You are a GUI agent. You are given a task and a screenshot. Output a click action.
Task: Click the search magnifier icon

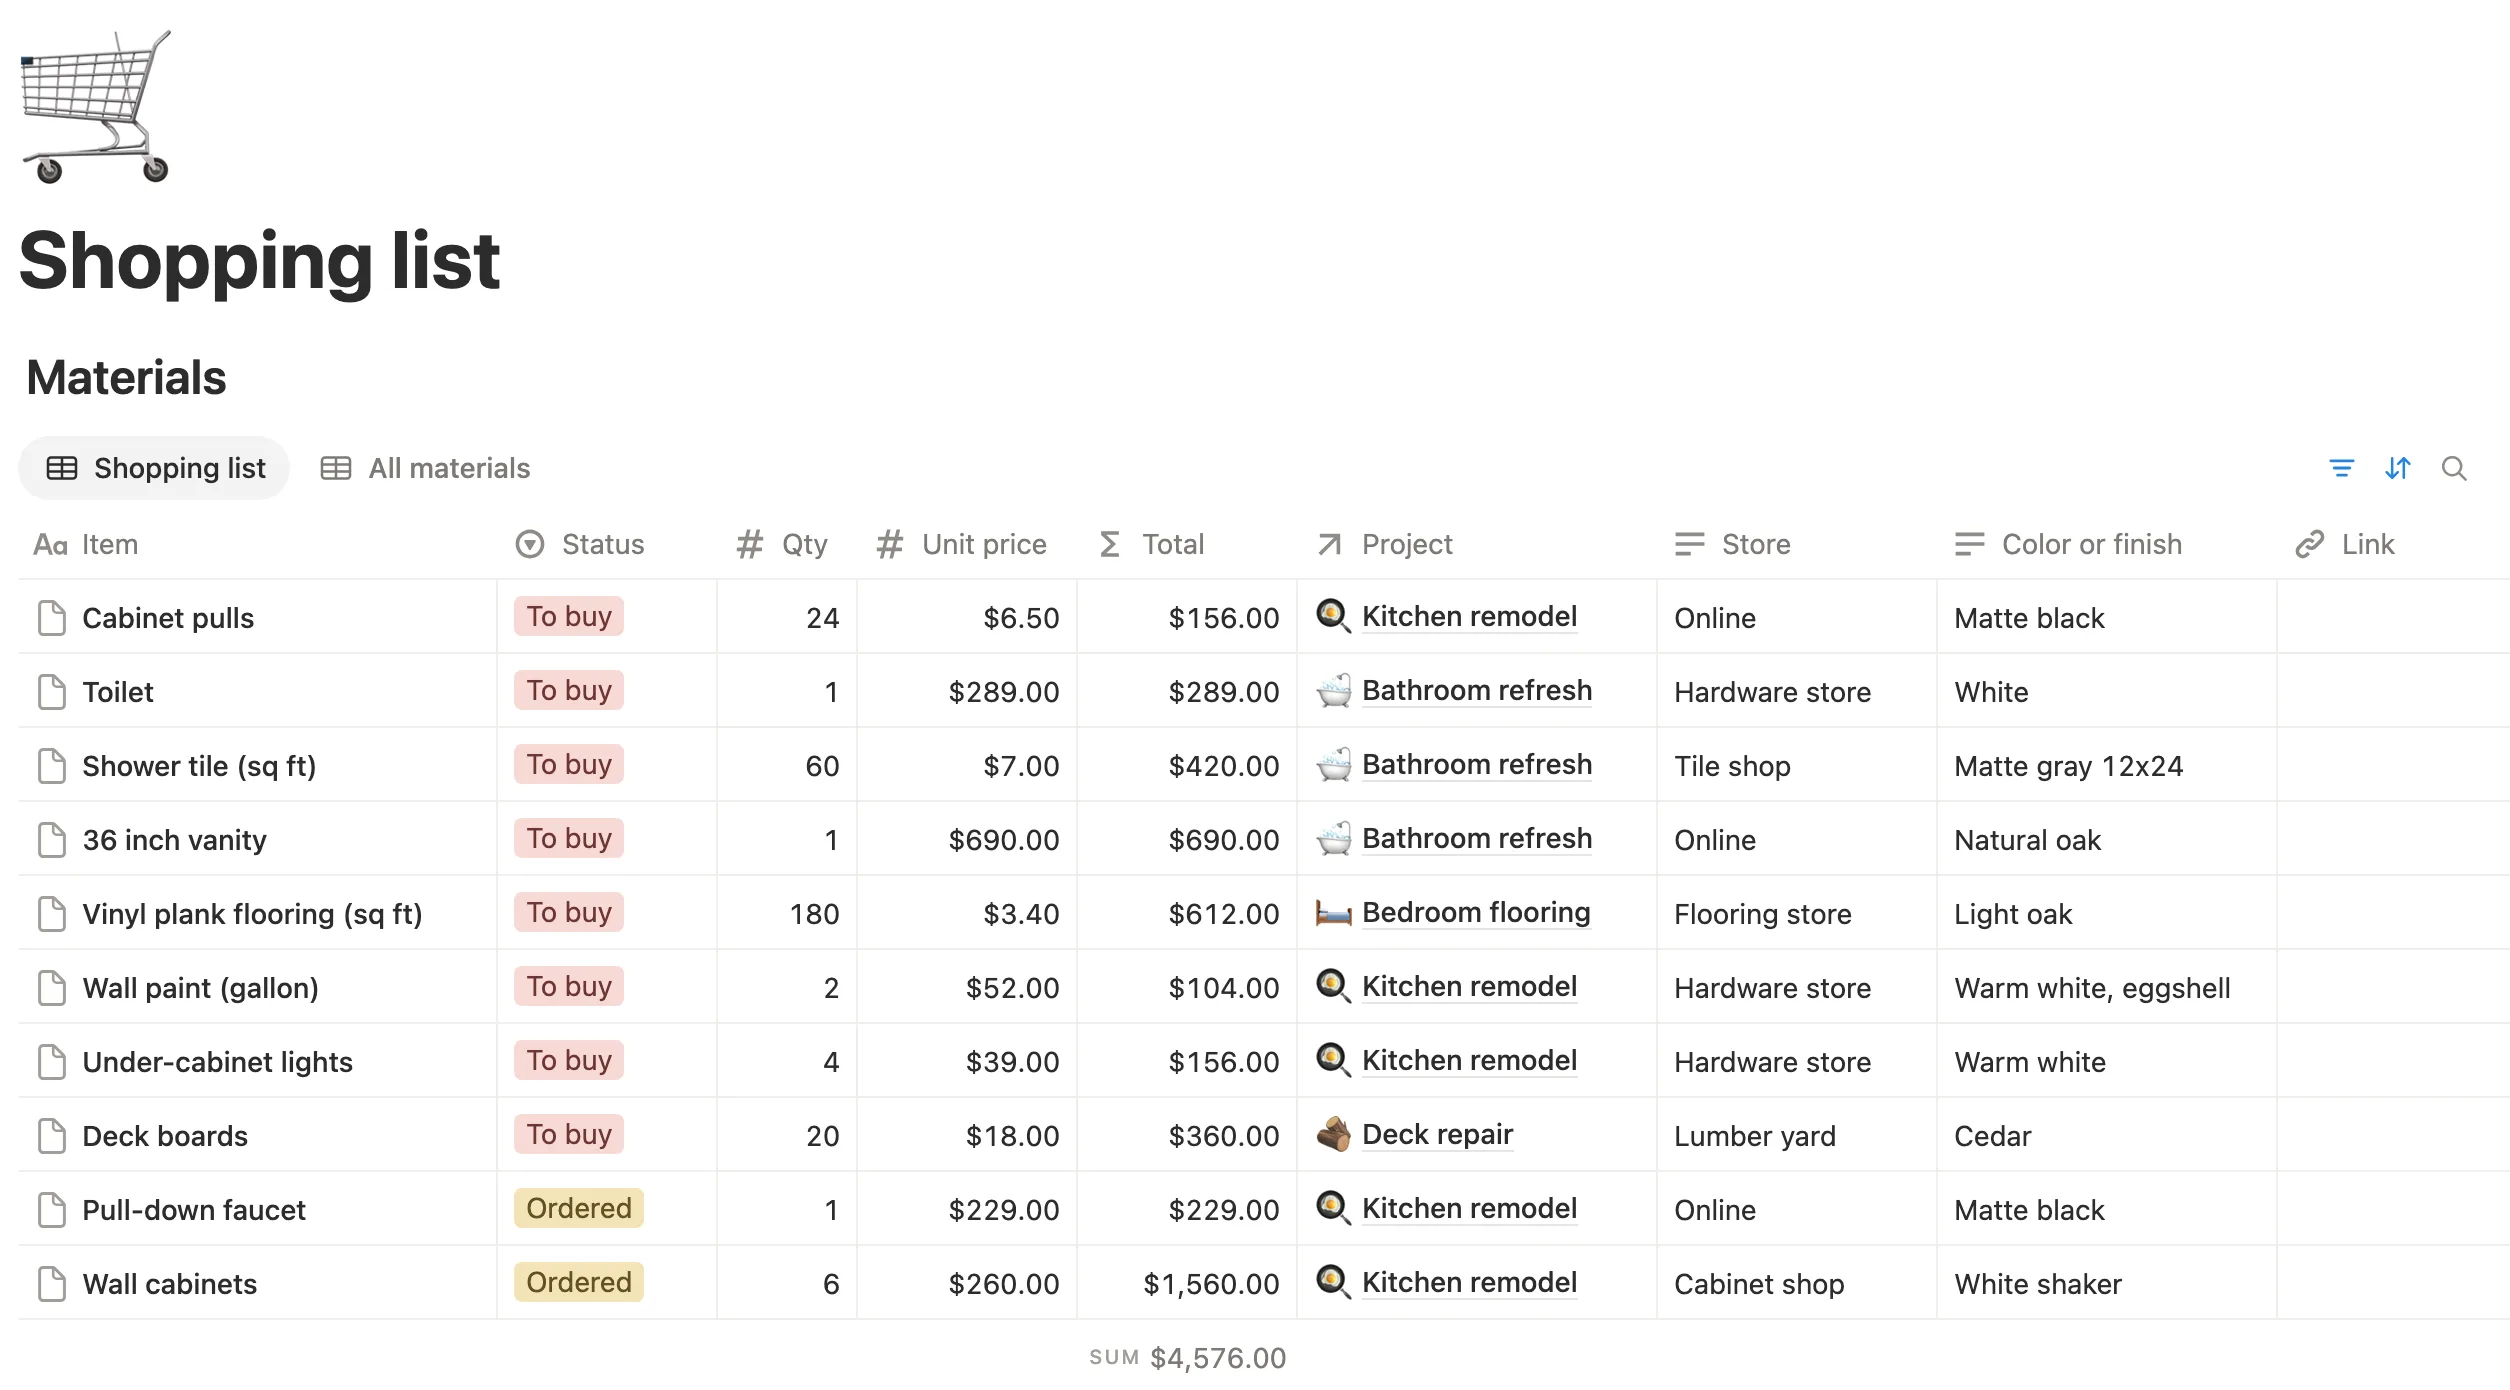tap(2453, 468)
